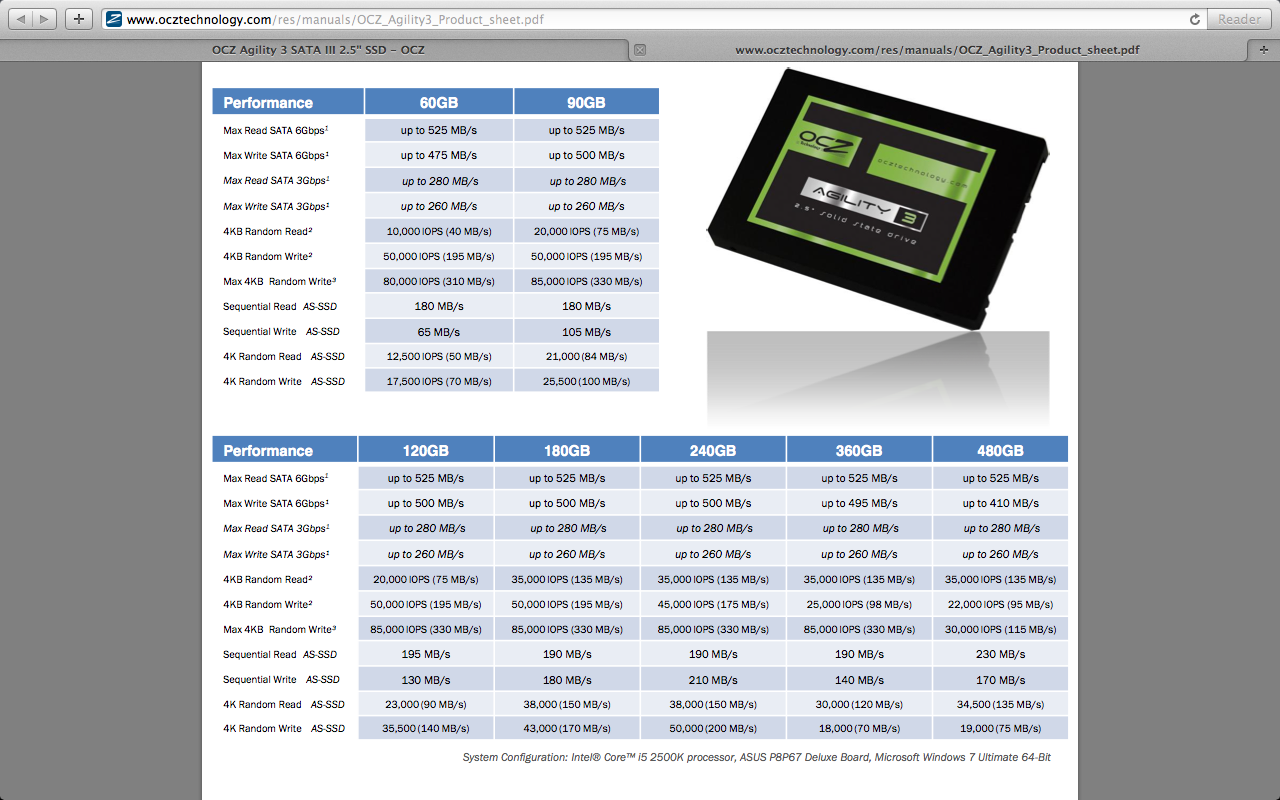Click the 60GB column header

tap(439, 102)
